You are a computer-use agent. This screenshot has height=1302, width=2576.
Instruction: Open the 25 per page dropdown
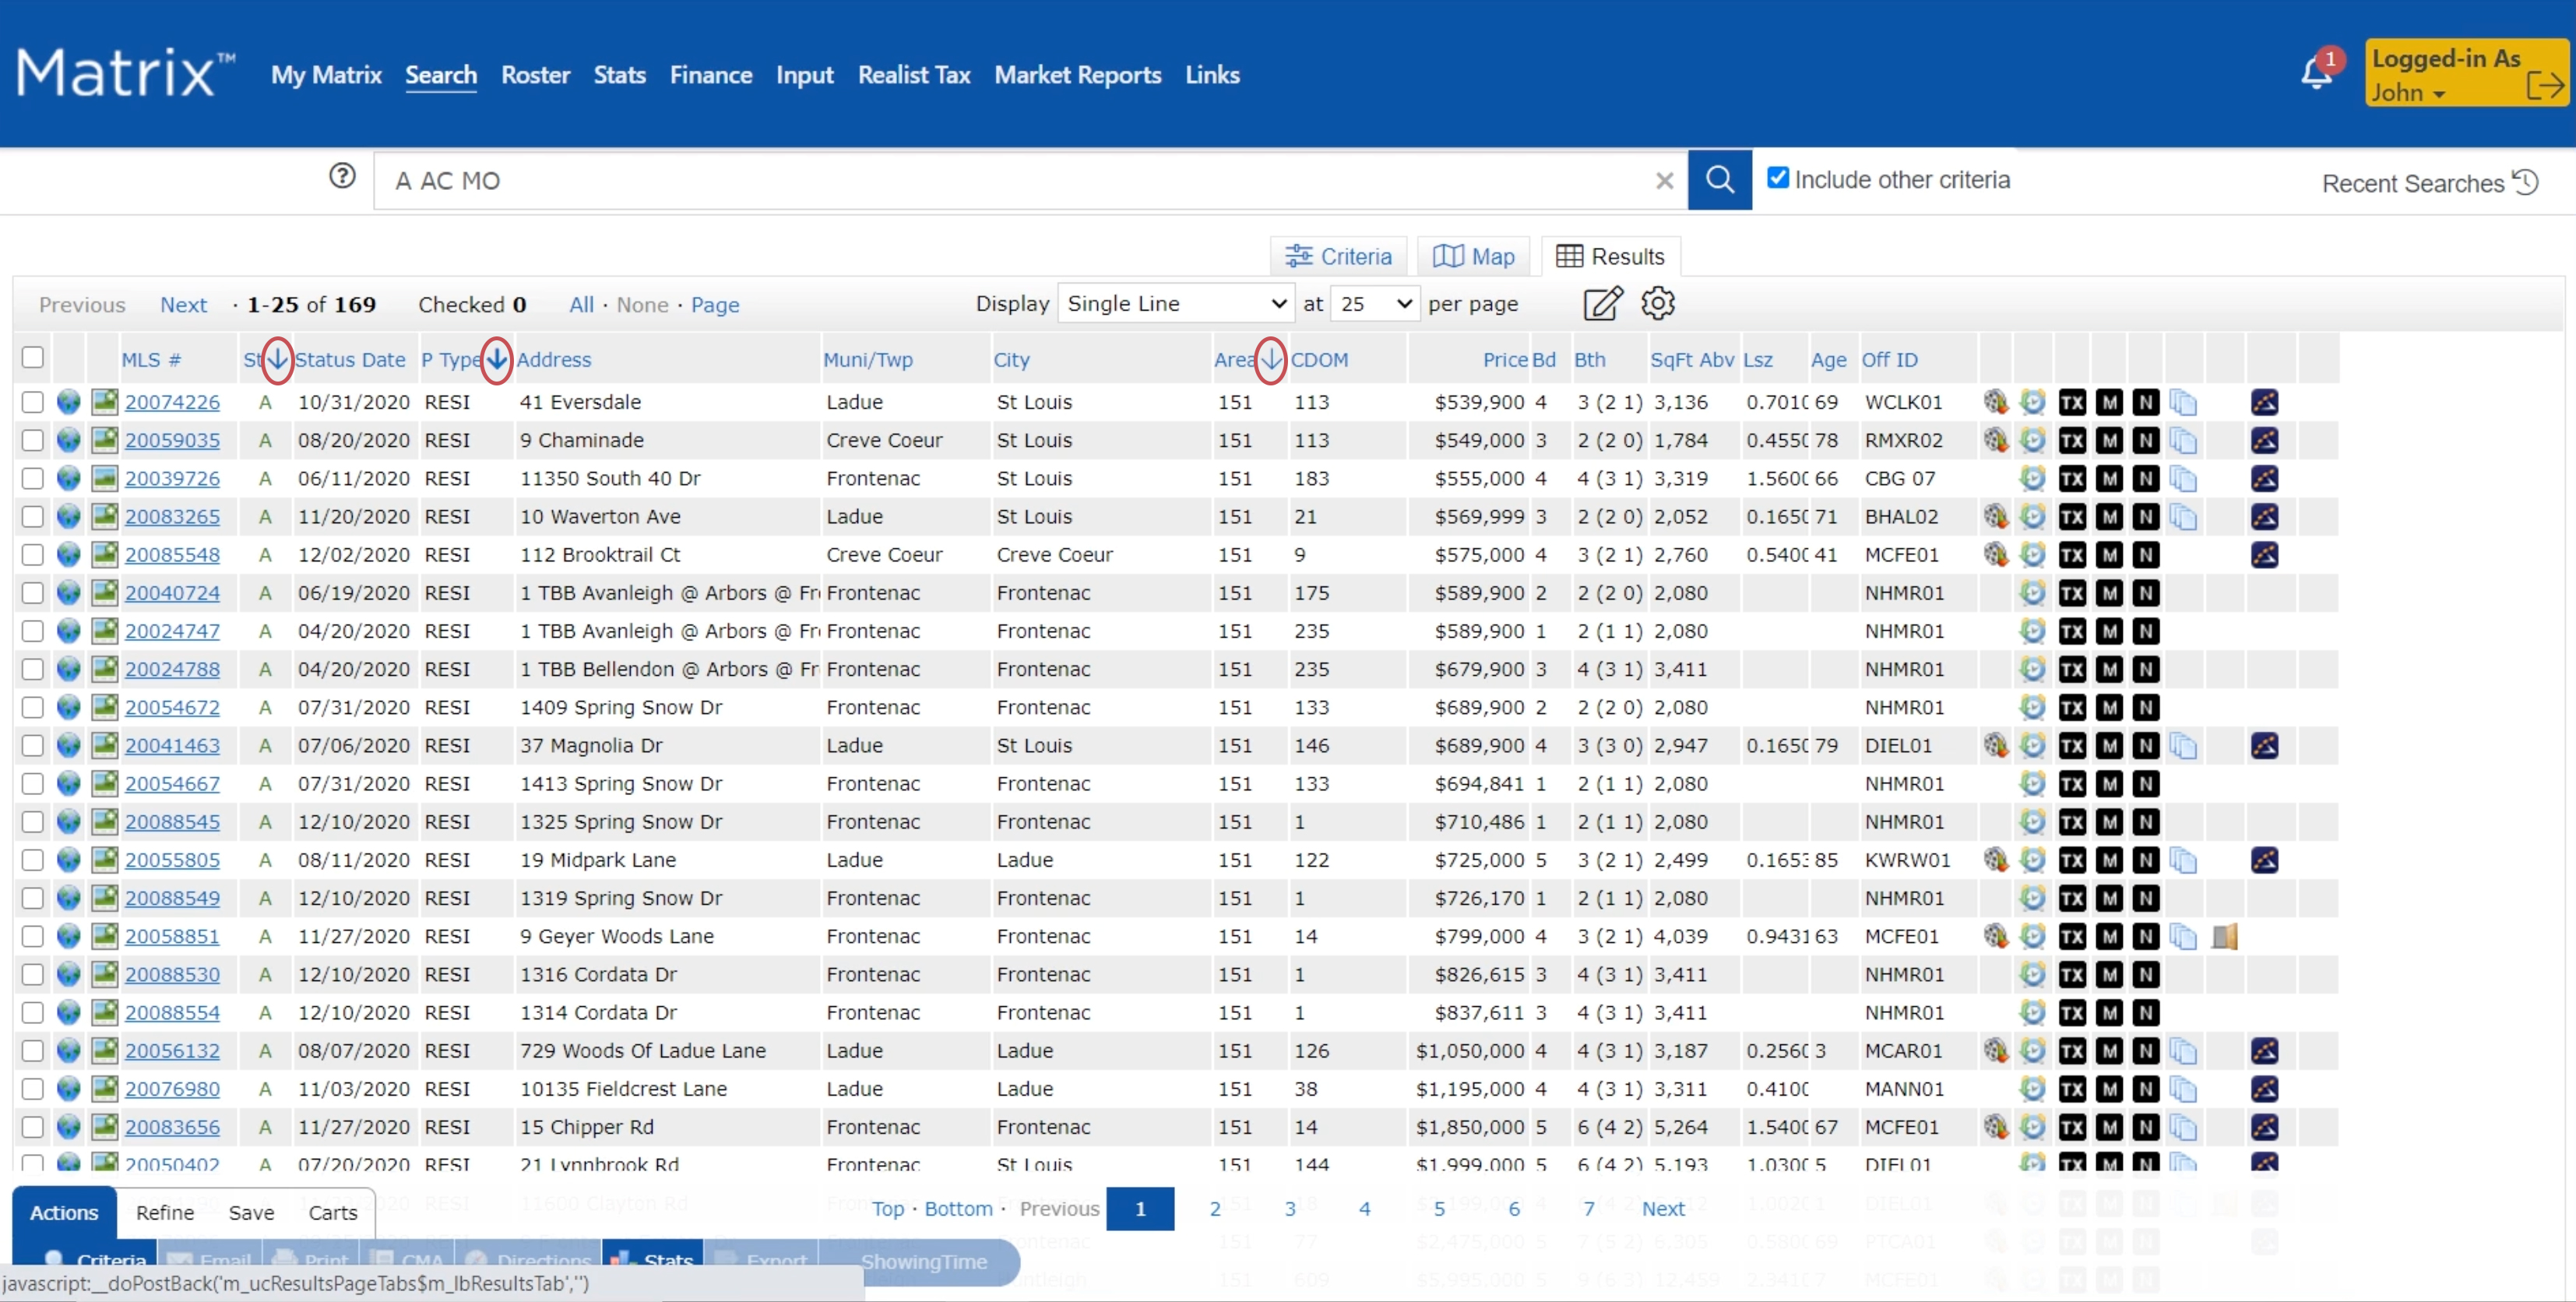coord(1376,303)
